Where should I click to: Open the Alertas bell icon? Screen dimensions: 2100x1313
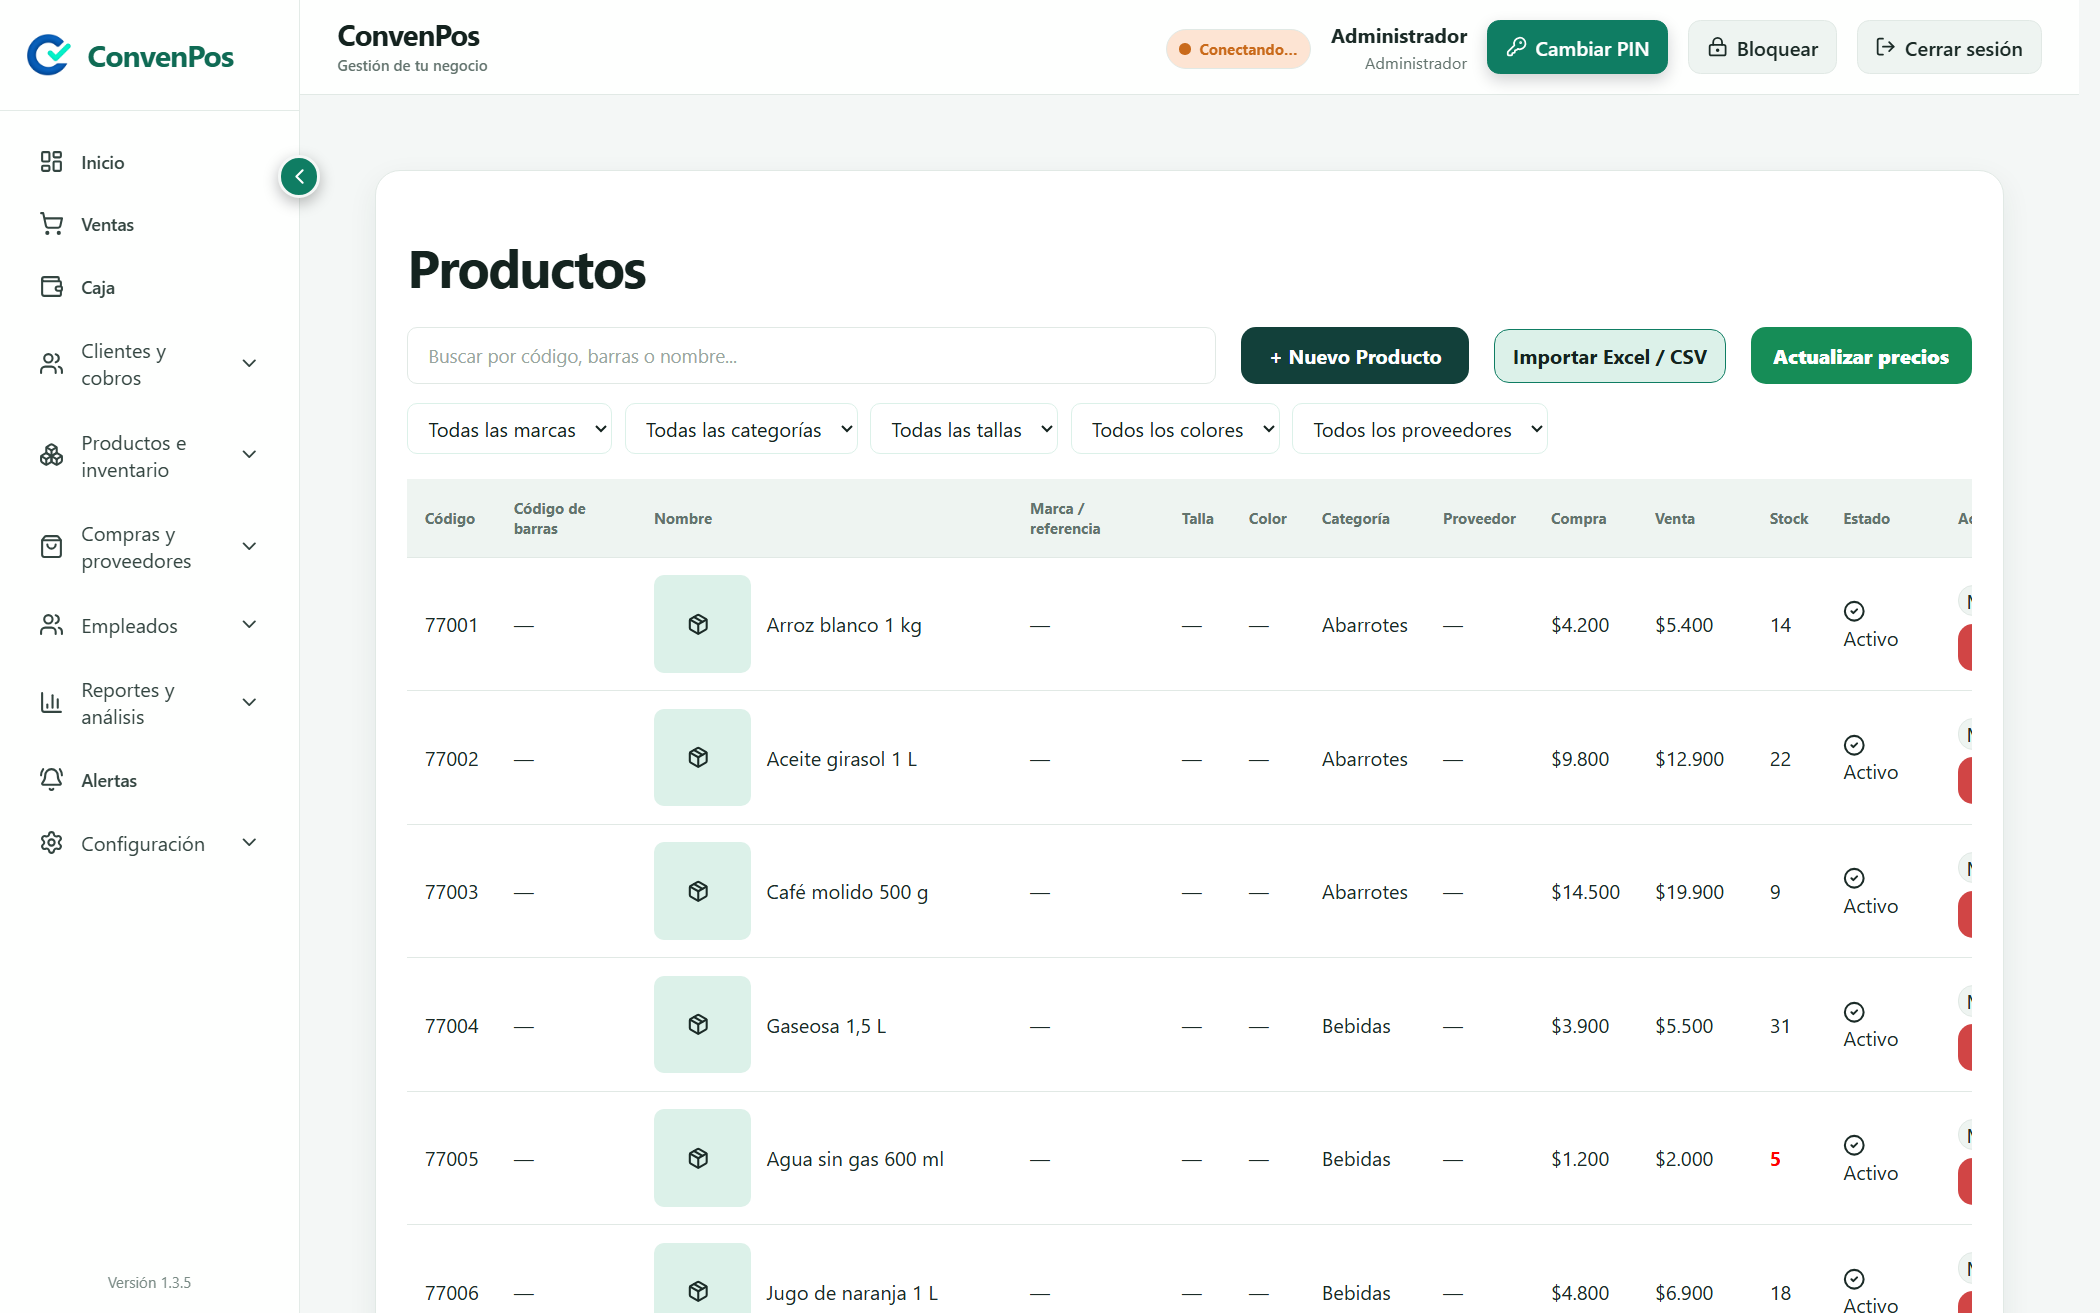pyautogui.click(x=51, y=780)
